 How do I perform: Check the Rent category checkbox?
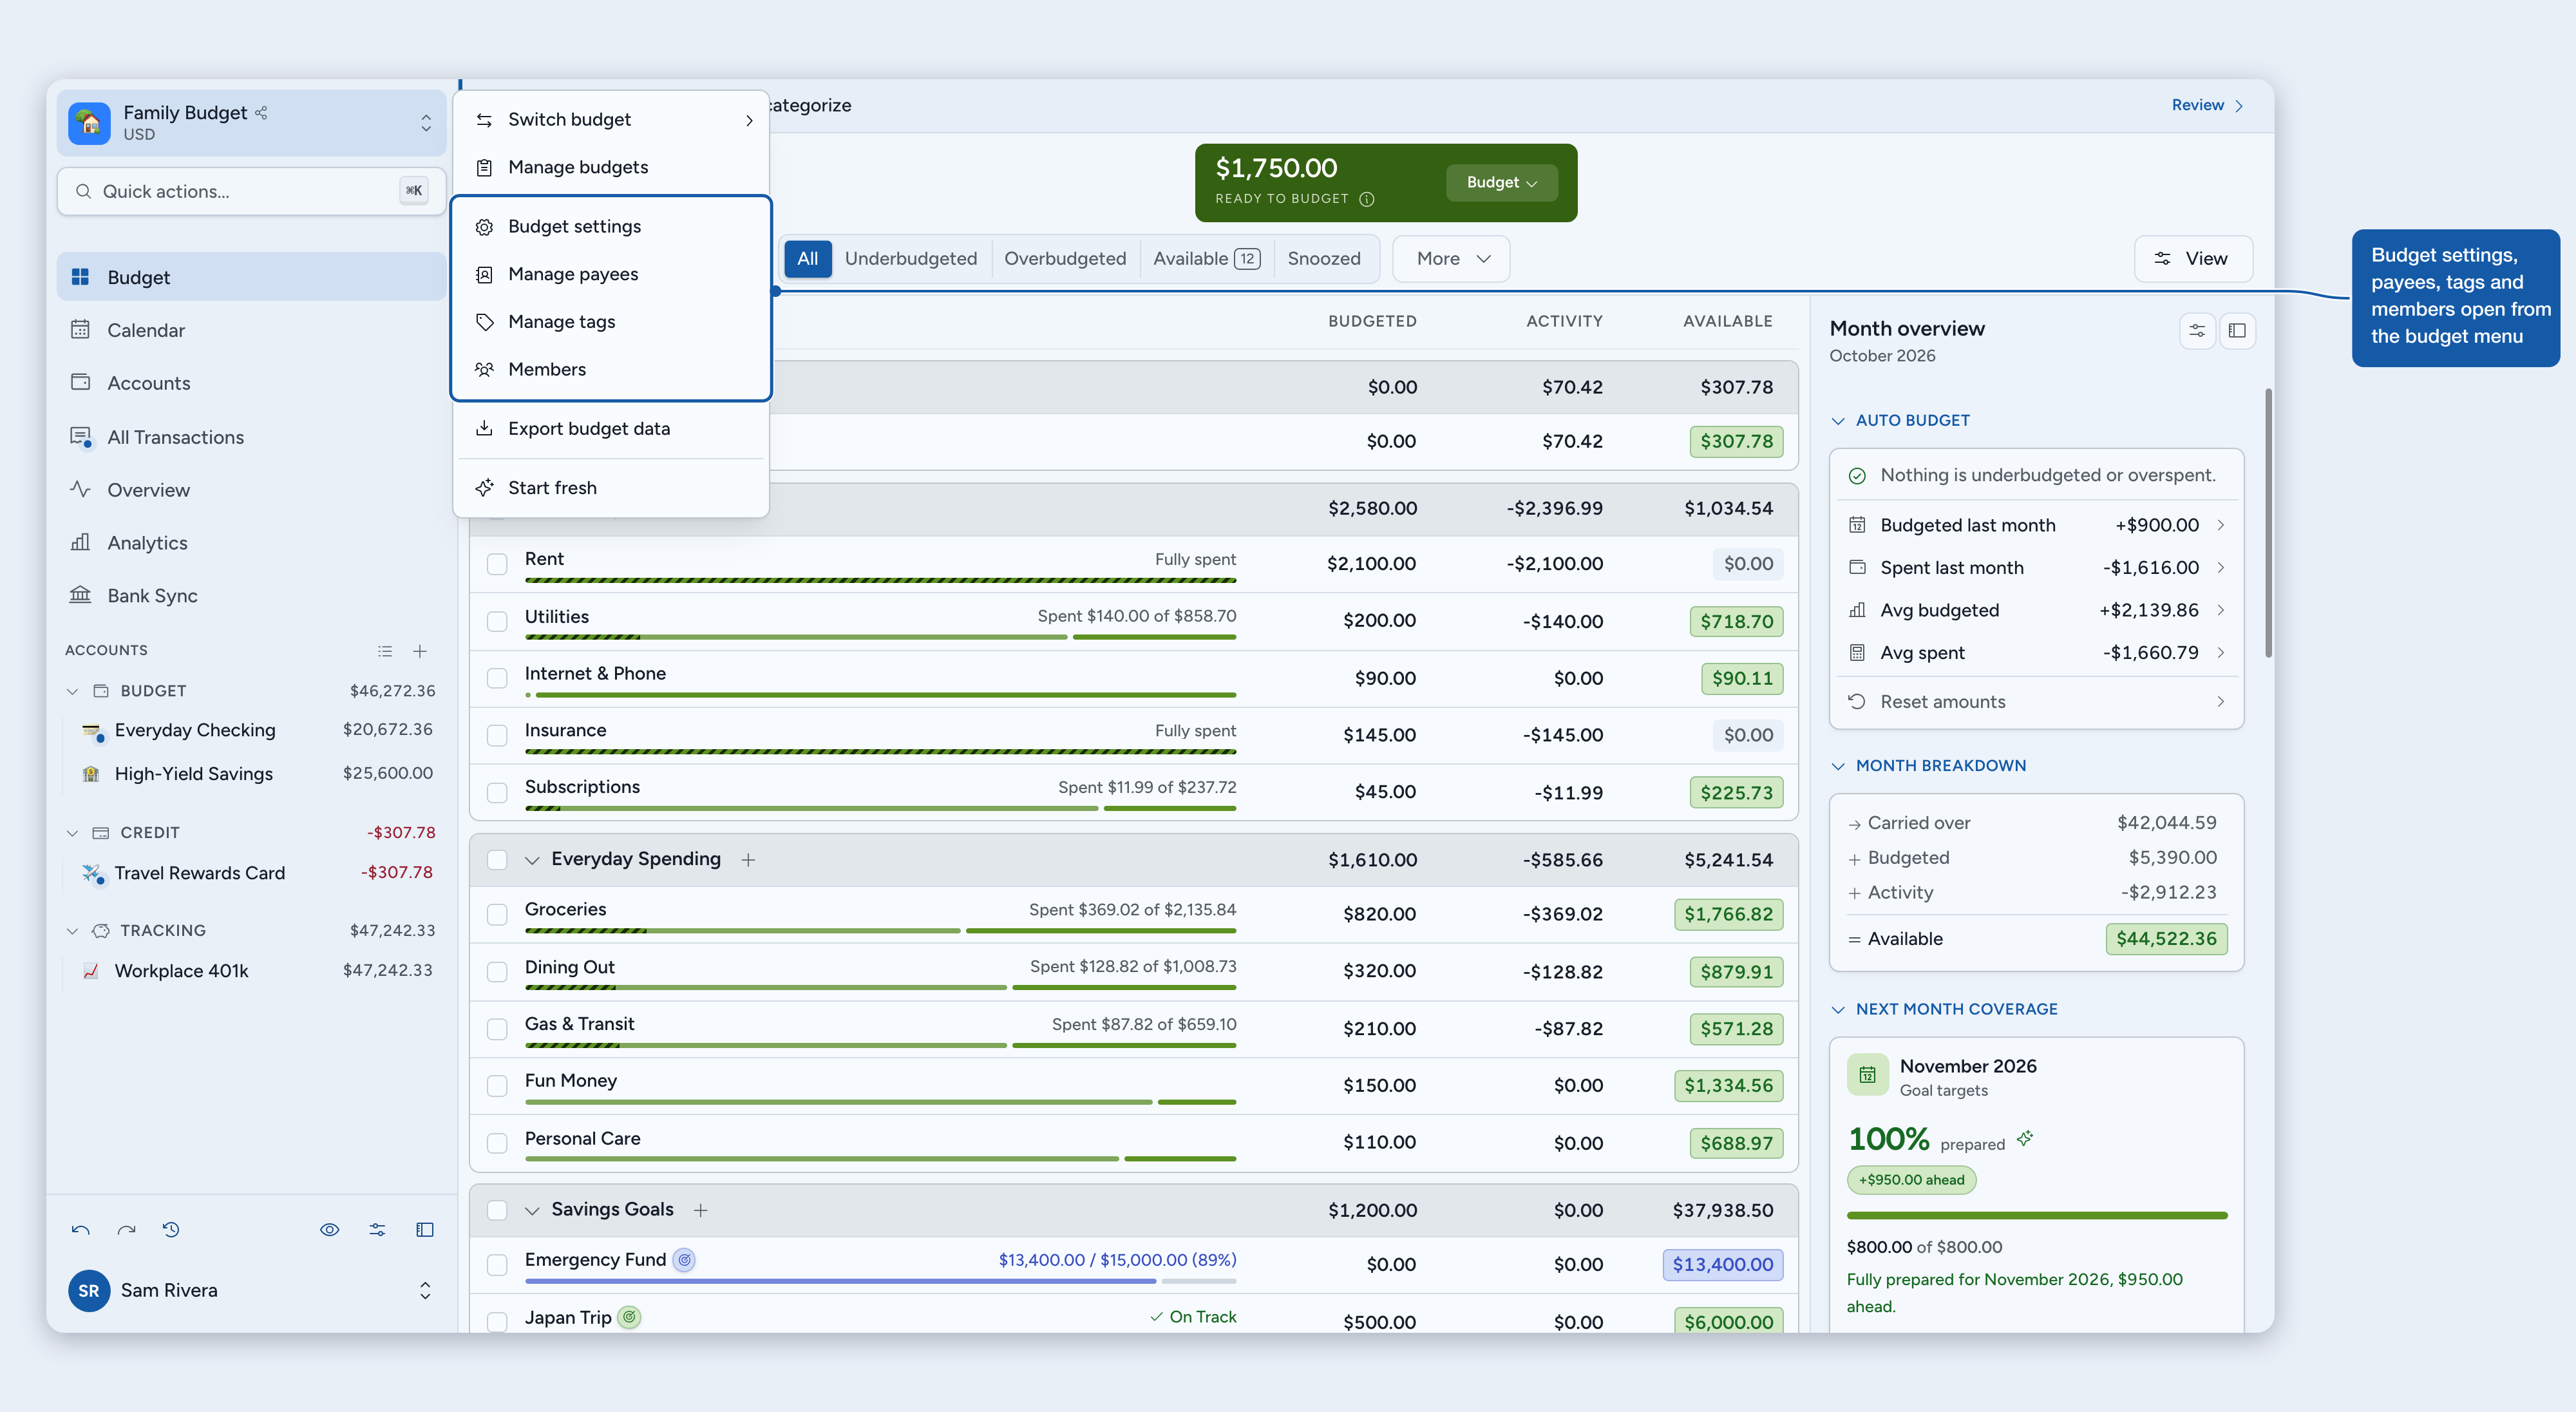click(497, 564)
